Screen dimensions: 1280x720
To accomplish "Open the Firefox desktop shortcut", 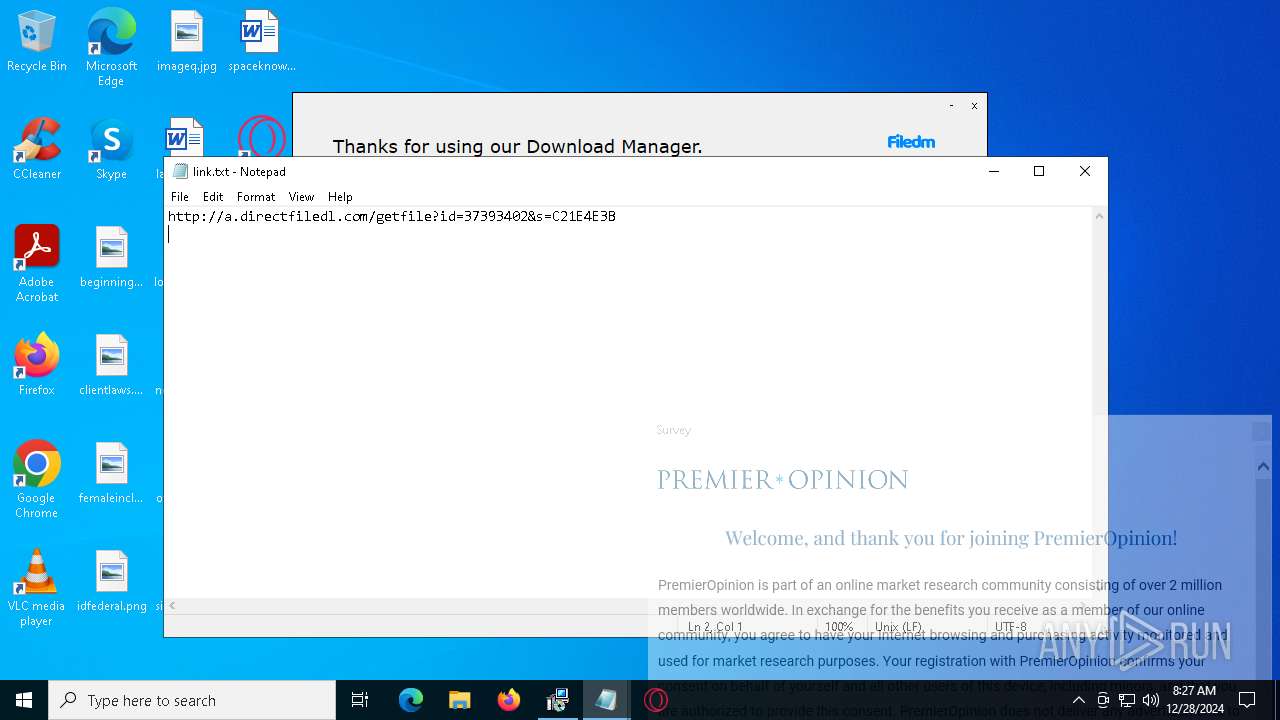I will [x=37, y=366].
